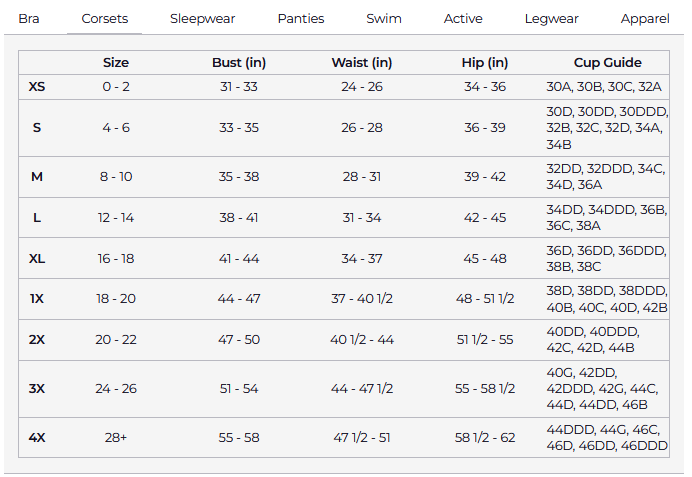Image resolution: width=692 pixels, height=477 pixels.
Task: Click the Waist (in) column header
Action: coord(362,62)
